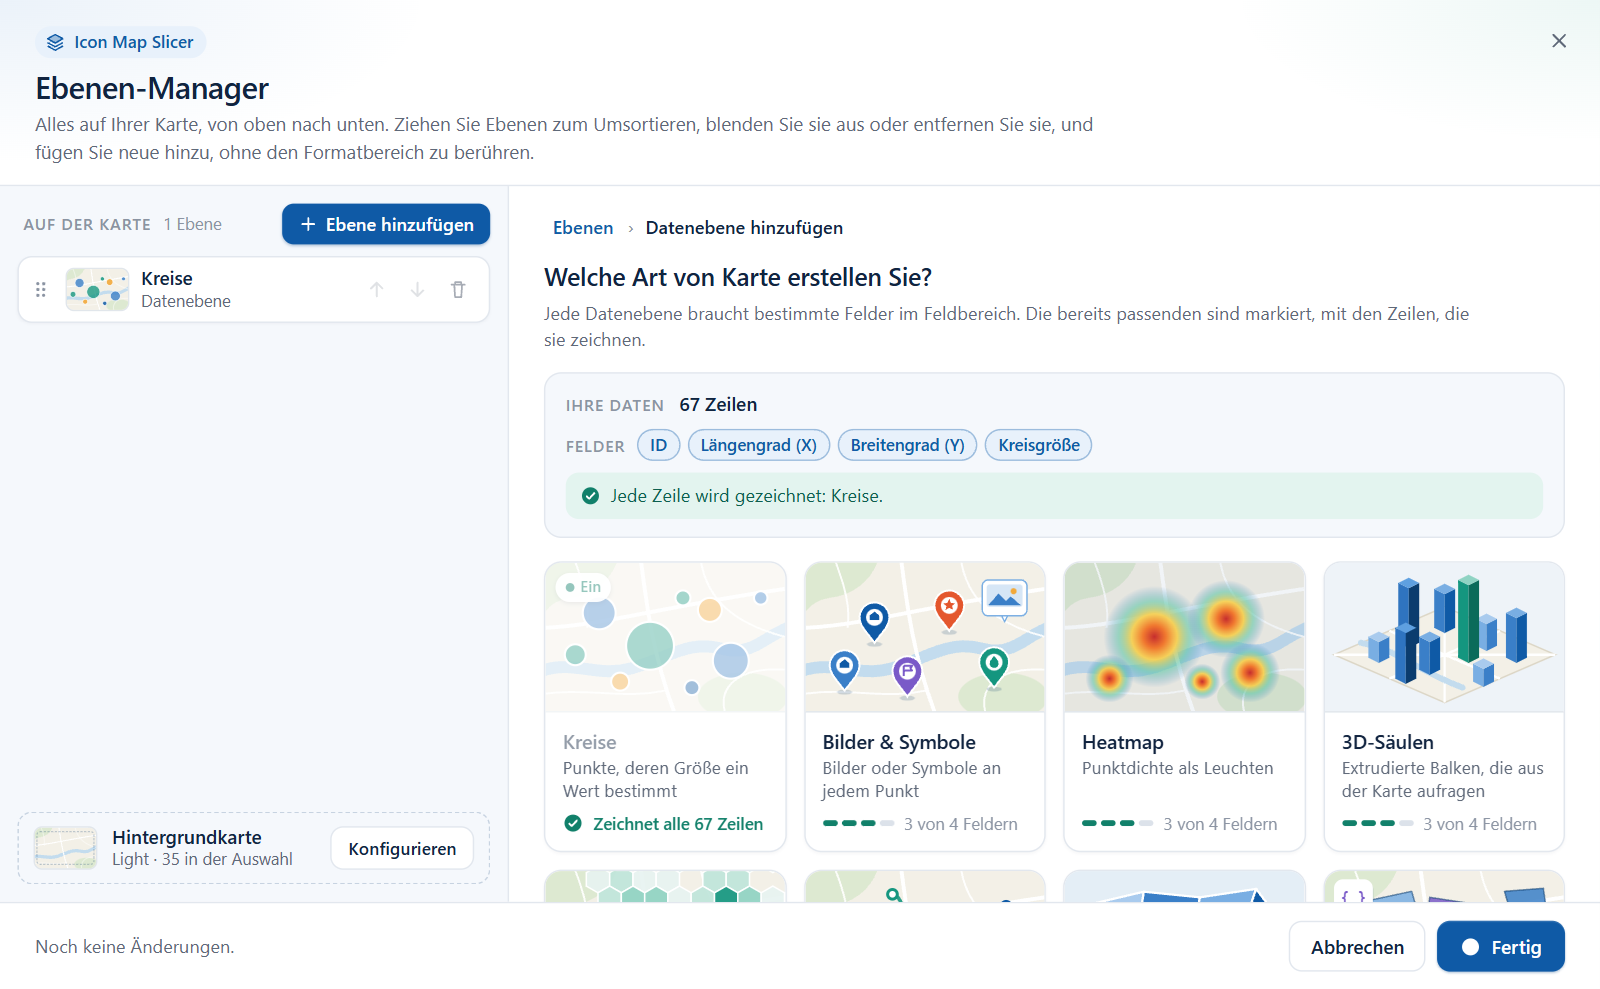Click the Ein badge on the Kreise card
The image size is (1600, 989).
click(583, 587)
